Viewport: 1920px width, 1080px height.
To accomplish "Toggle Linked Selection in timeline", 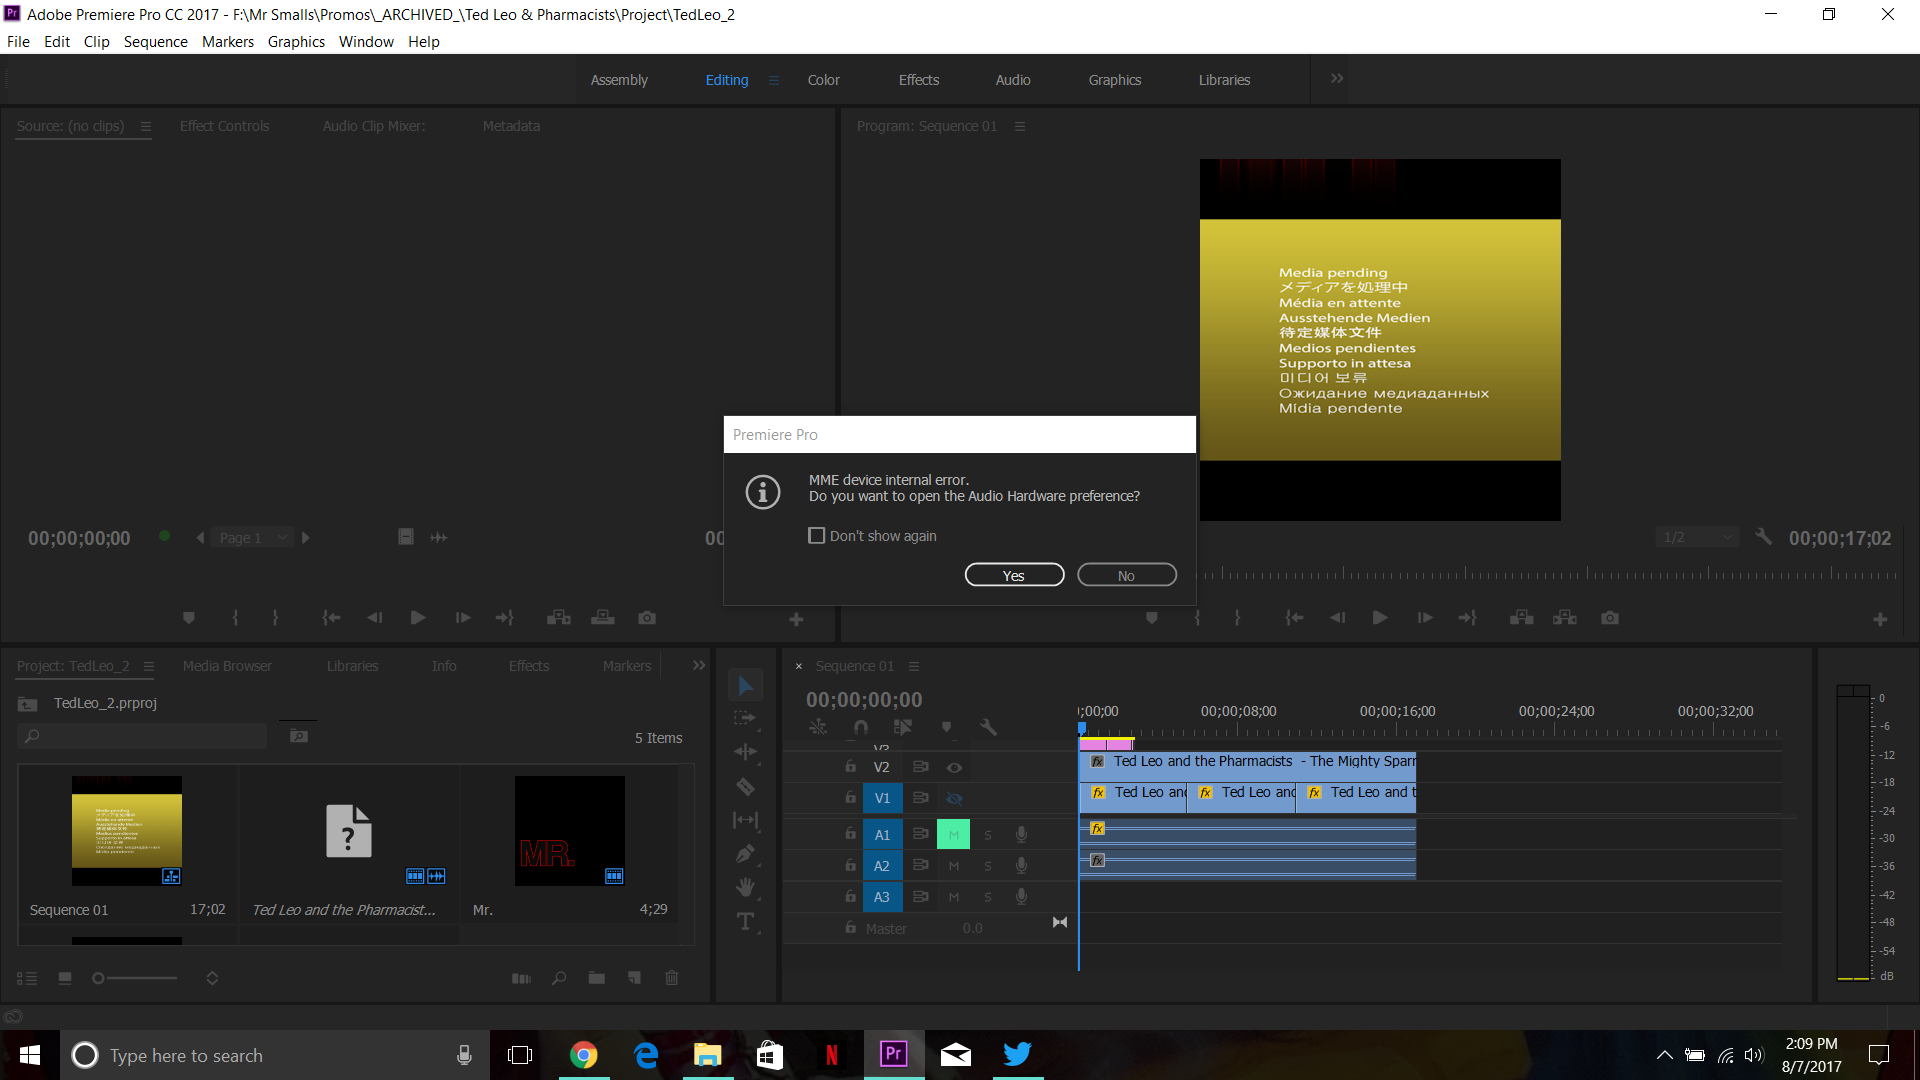I will (903, 727).
